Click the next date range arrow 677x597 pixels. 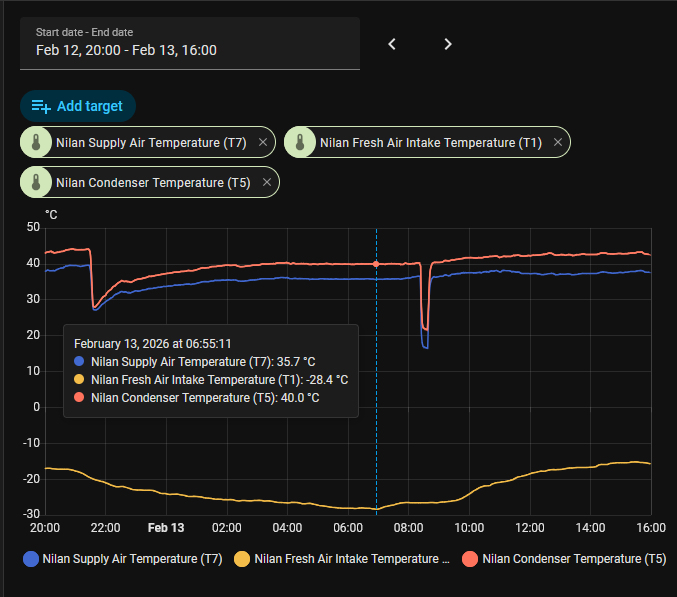tap(448, 44)
